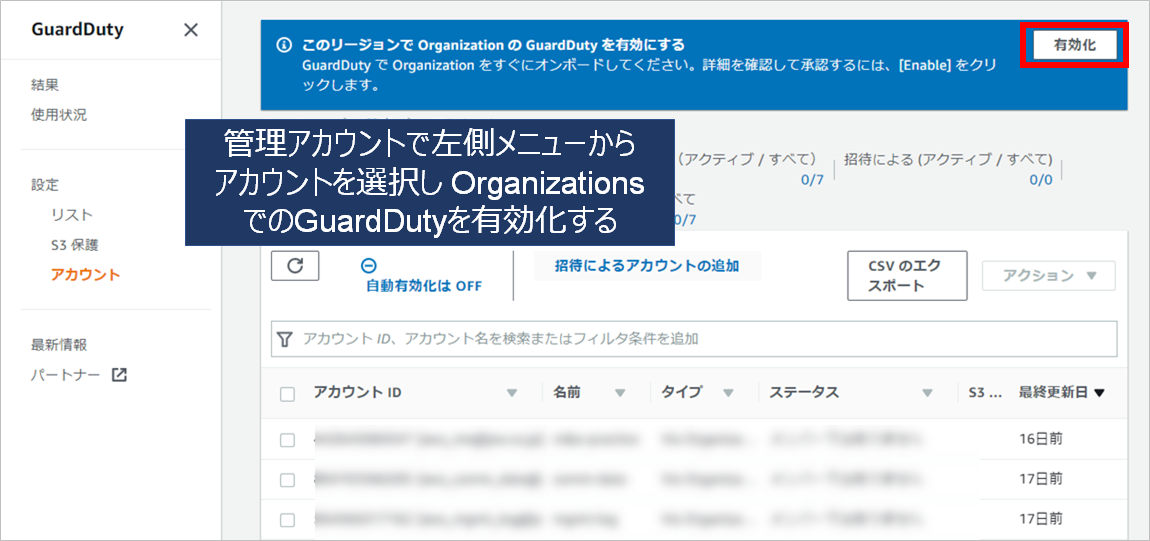Select S3 保護 in the settings menu
This screenshot has height=541, width=1150.
click(74, 245)
